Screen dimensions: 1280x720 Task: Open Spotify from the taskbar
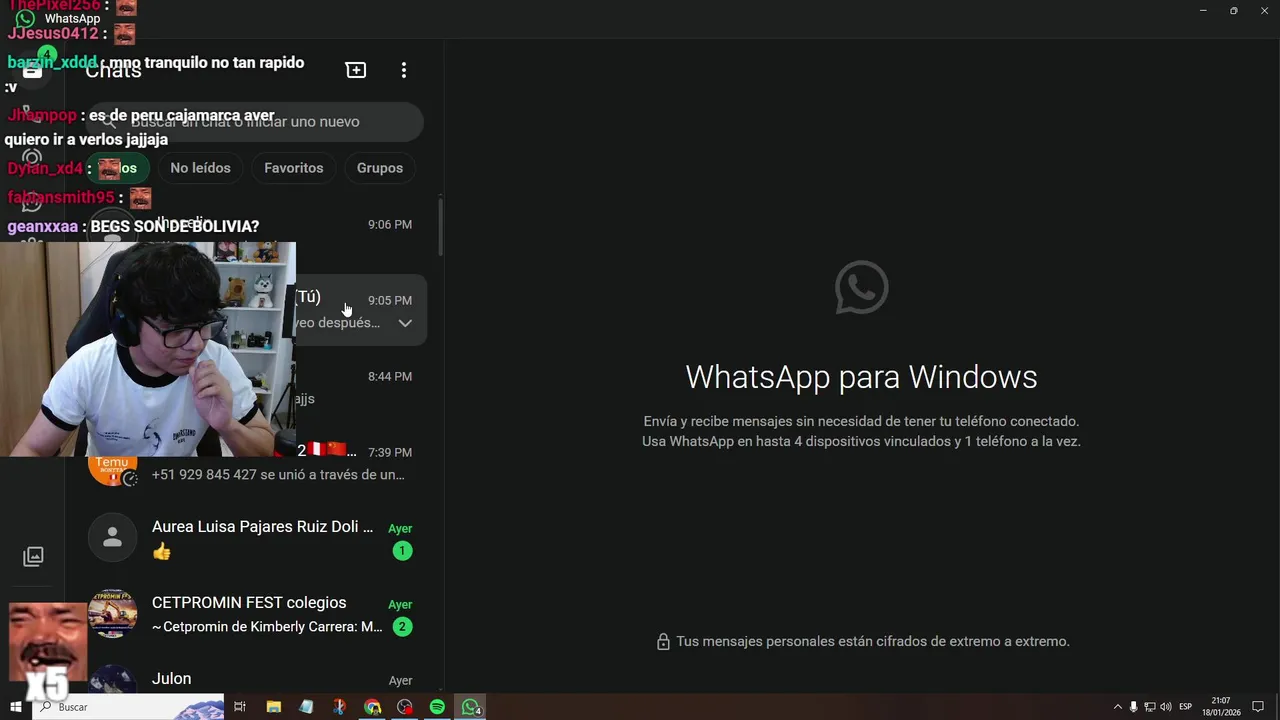click(437, 707)
